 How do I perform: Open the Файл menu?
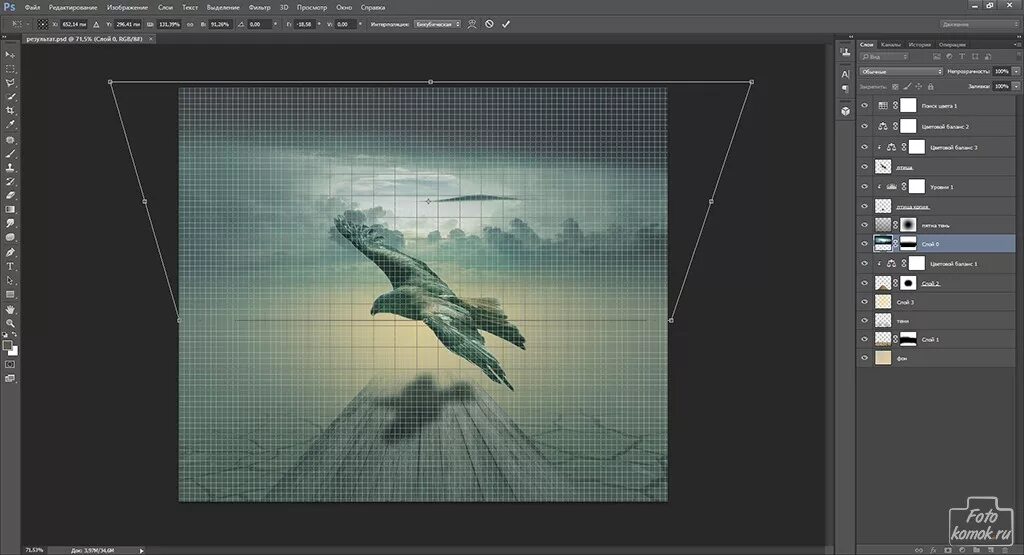click(x=32, y=7)
